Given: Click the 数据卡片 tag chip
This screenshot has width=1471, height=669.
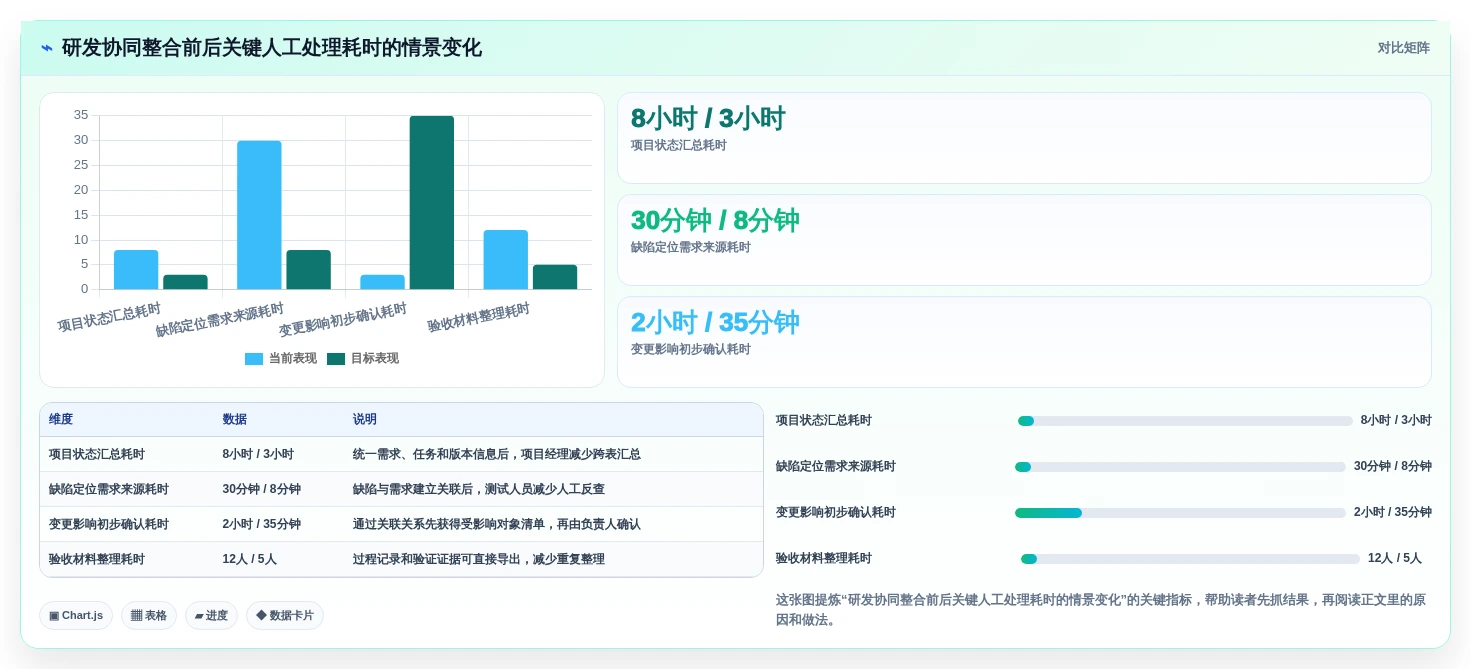Looking at the screenshot, I should [x=285, y=616].
